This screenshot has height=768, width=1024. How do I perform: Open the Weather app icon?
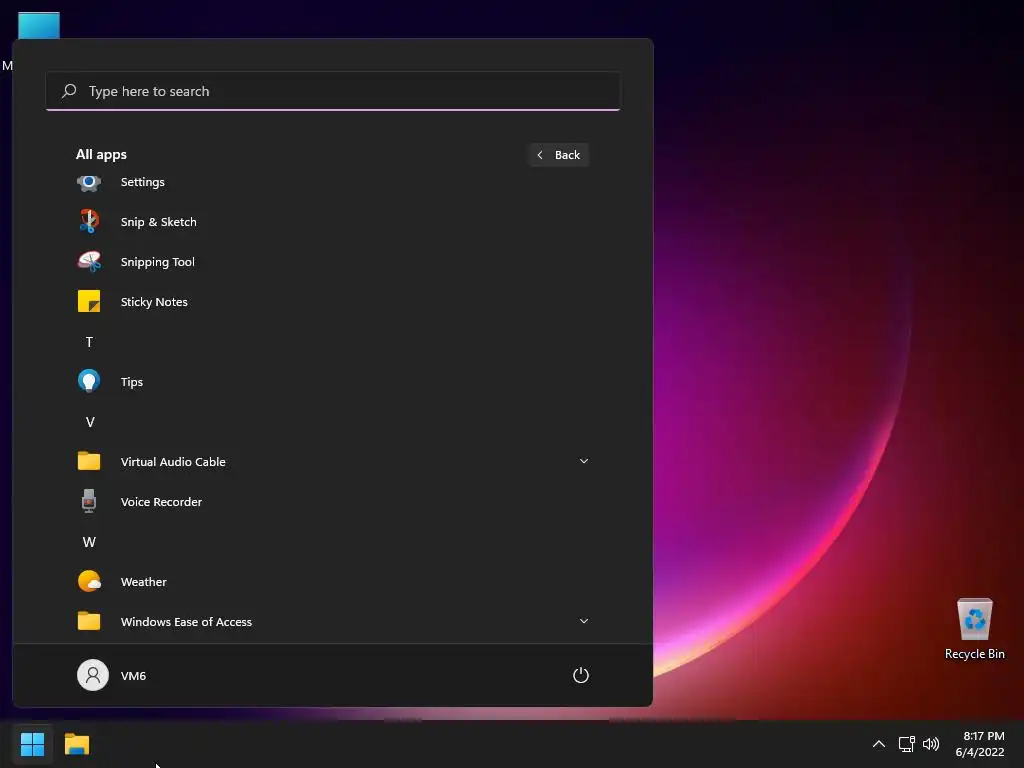tap(89, 581)
